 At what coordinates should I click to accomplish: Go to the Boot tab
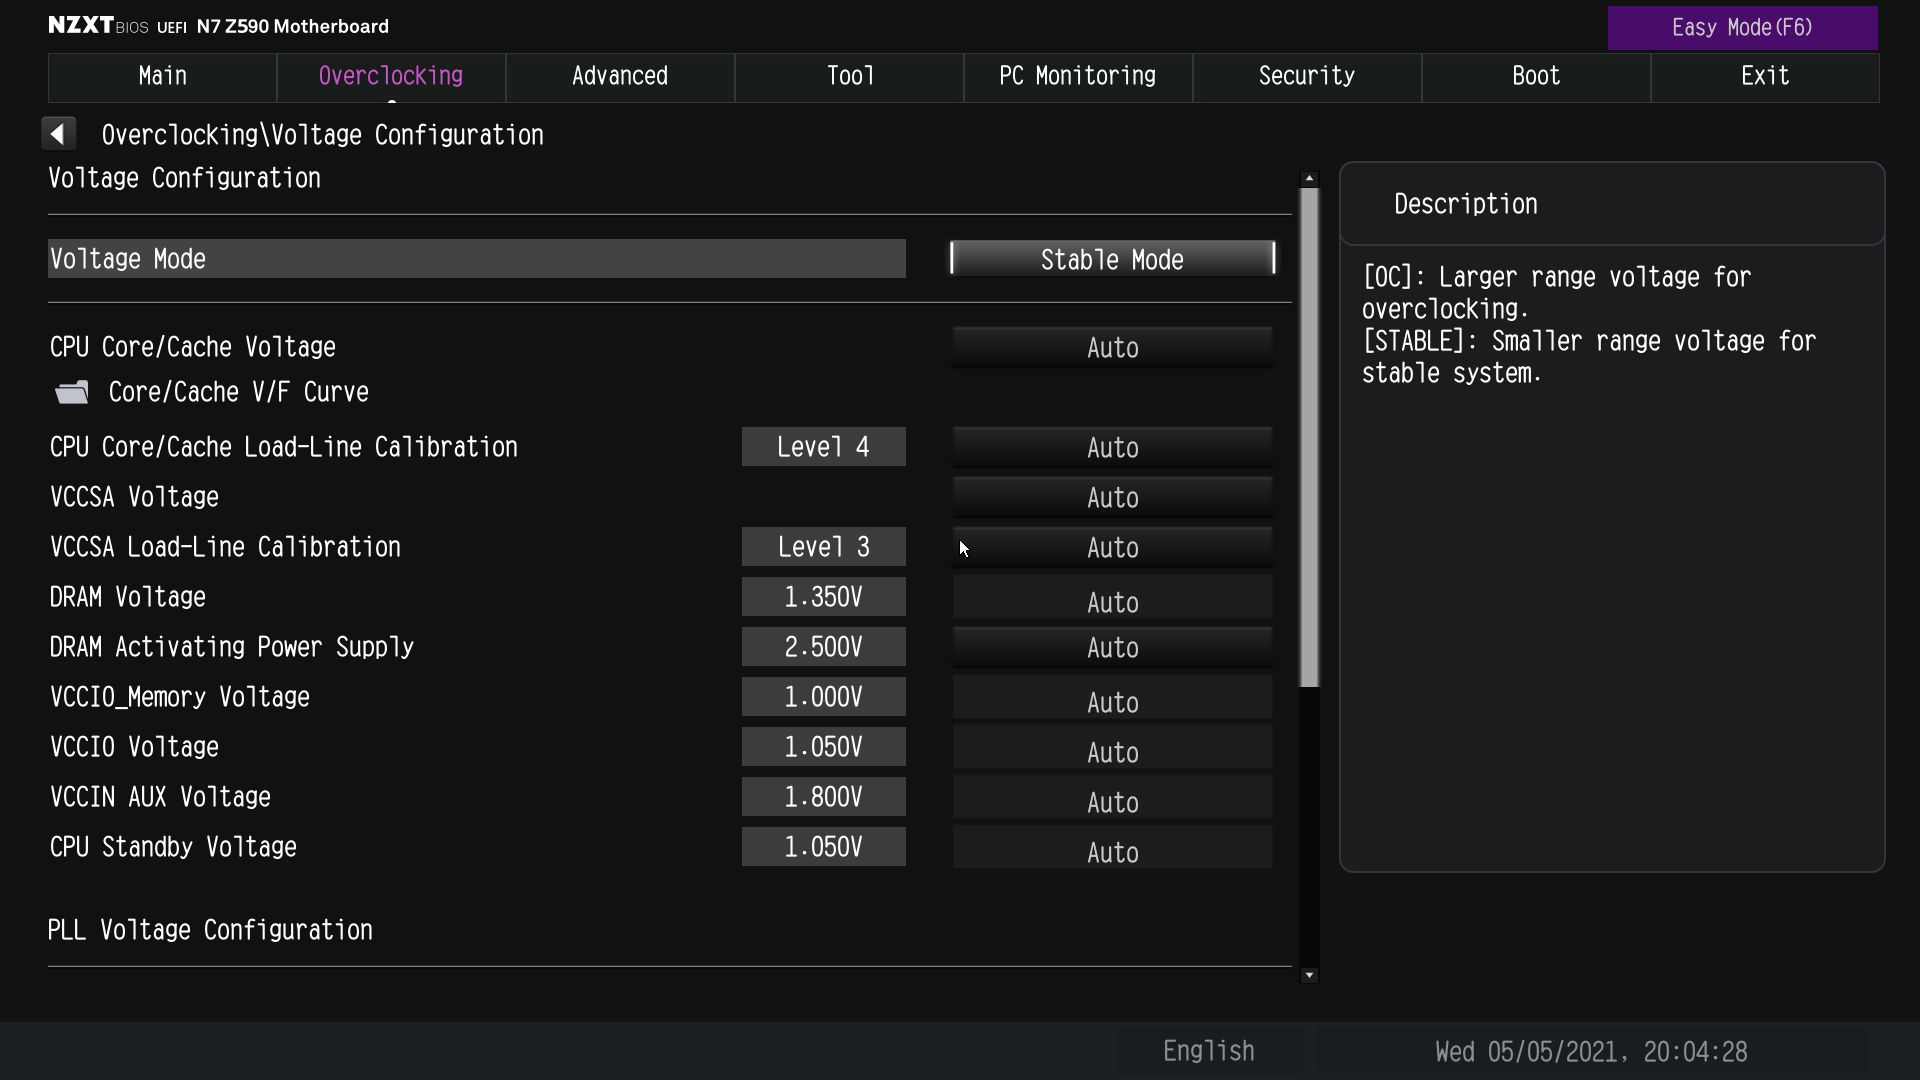pyautogui.click(x=1535, y=77)
